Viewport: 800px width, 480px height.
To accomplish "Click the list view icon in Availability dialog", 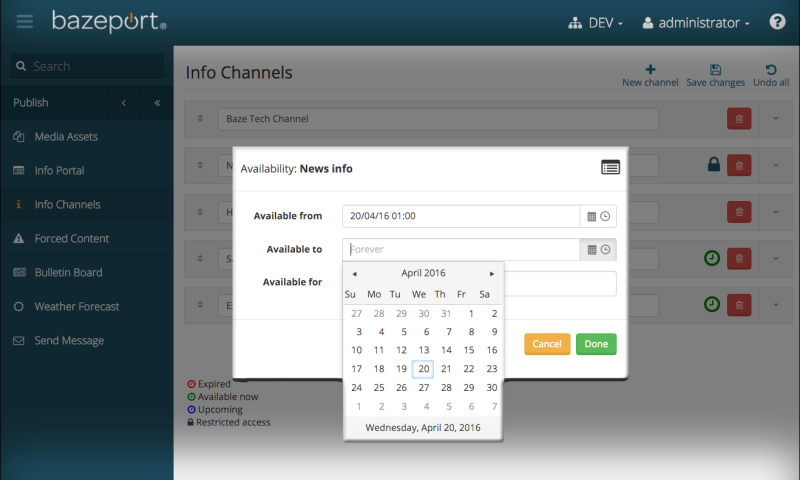I will (x=610, y=168).
